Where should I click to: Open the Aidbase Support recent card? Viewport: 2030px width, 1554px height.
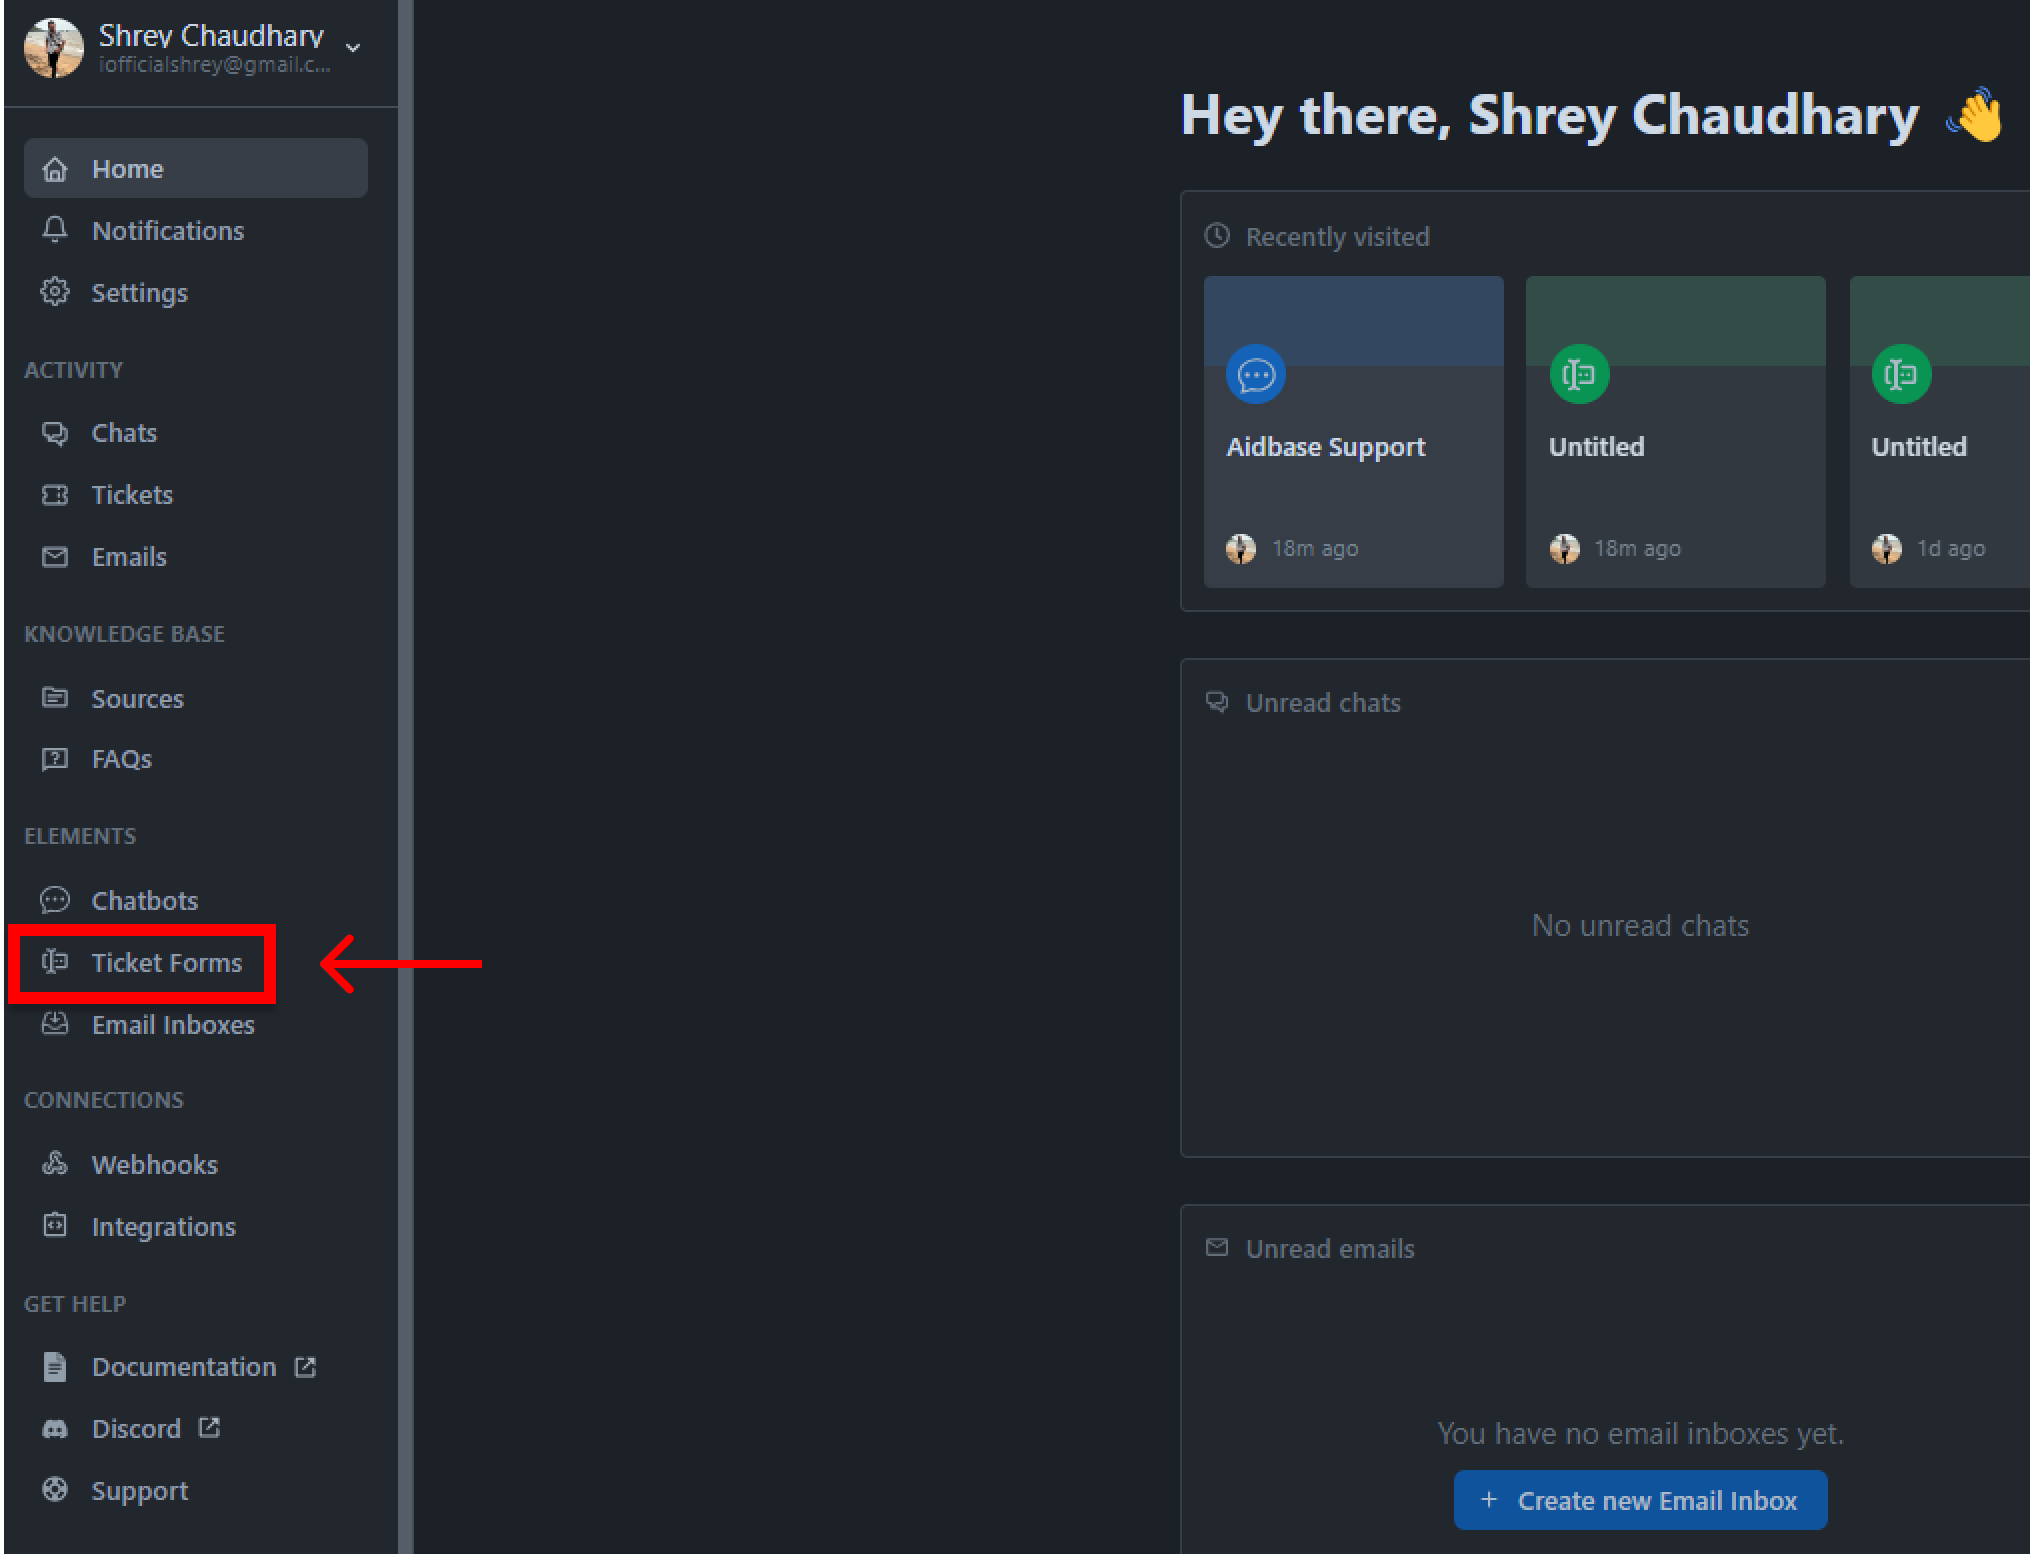point(1353,432)
